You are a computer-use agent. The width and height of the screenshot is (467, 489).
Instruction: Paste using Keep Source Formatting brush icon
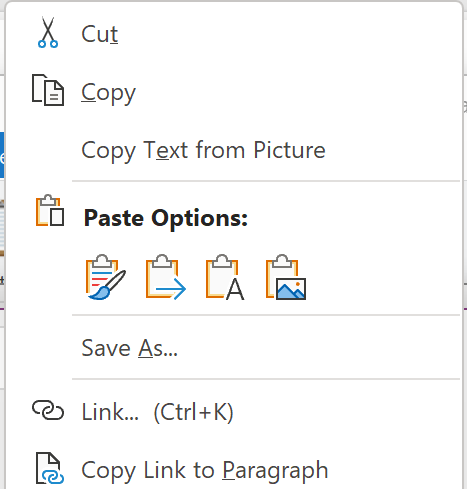[106, 277]
